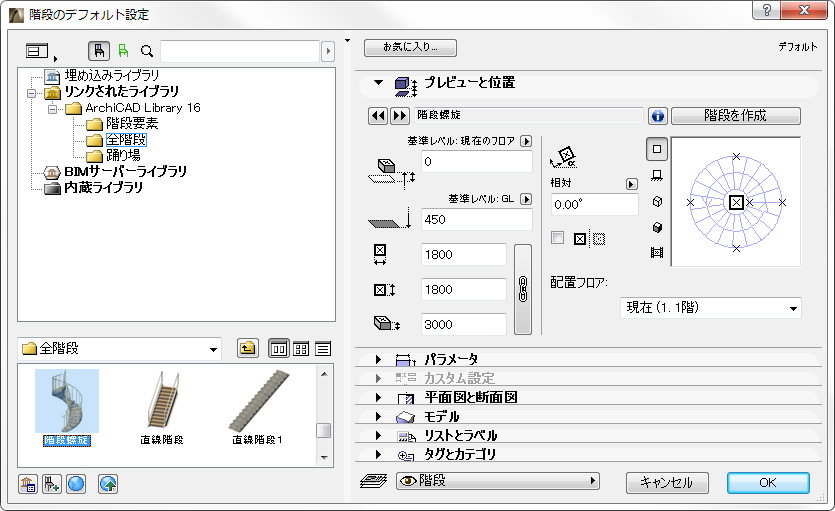Click the 階段を作成 button
Image resolution: width=835 pixels, height=511 pixels.
click(x=735, y=116)
